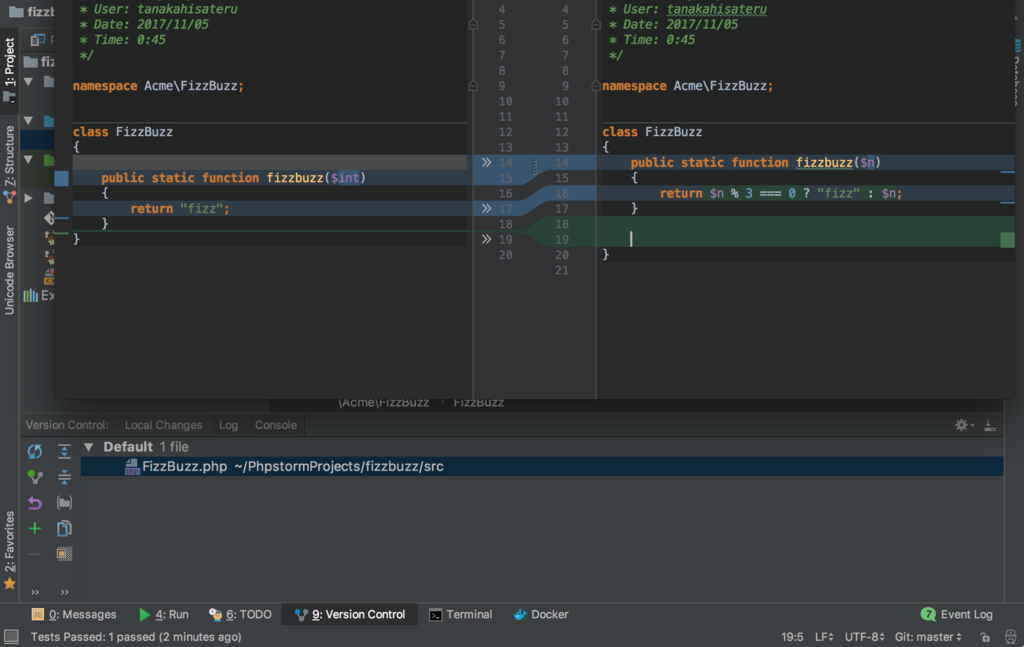
Task: Click $n parameter in fizzbuzz signature
Action: (x=867, y=163)
